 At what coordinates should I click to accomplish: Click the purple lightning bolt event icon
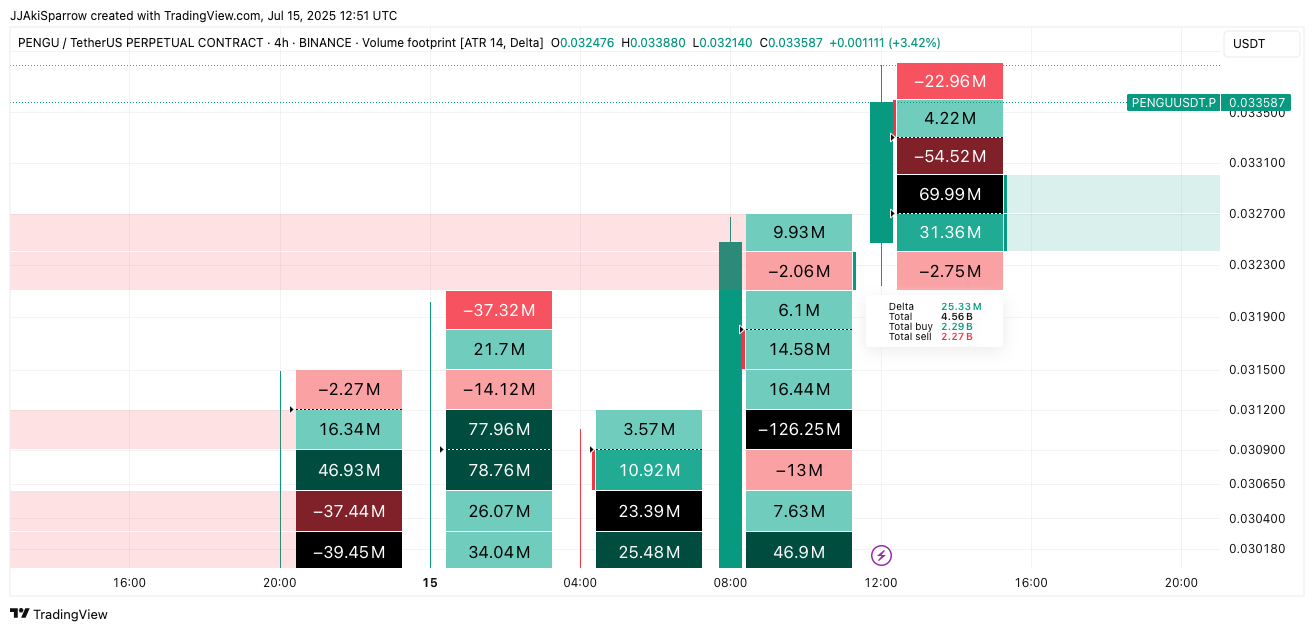point(881,555)
